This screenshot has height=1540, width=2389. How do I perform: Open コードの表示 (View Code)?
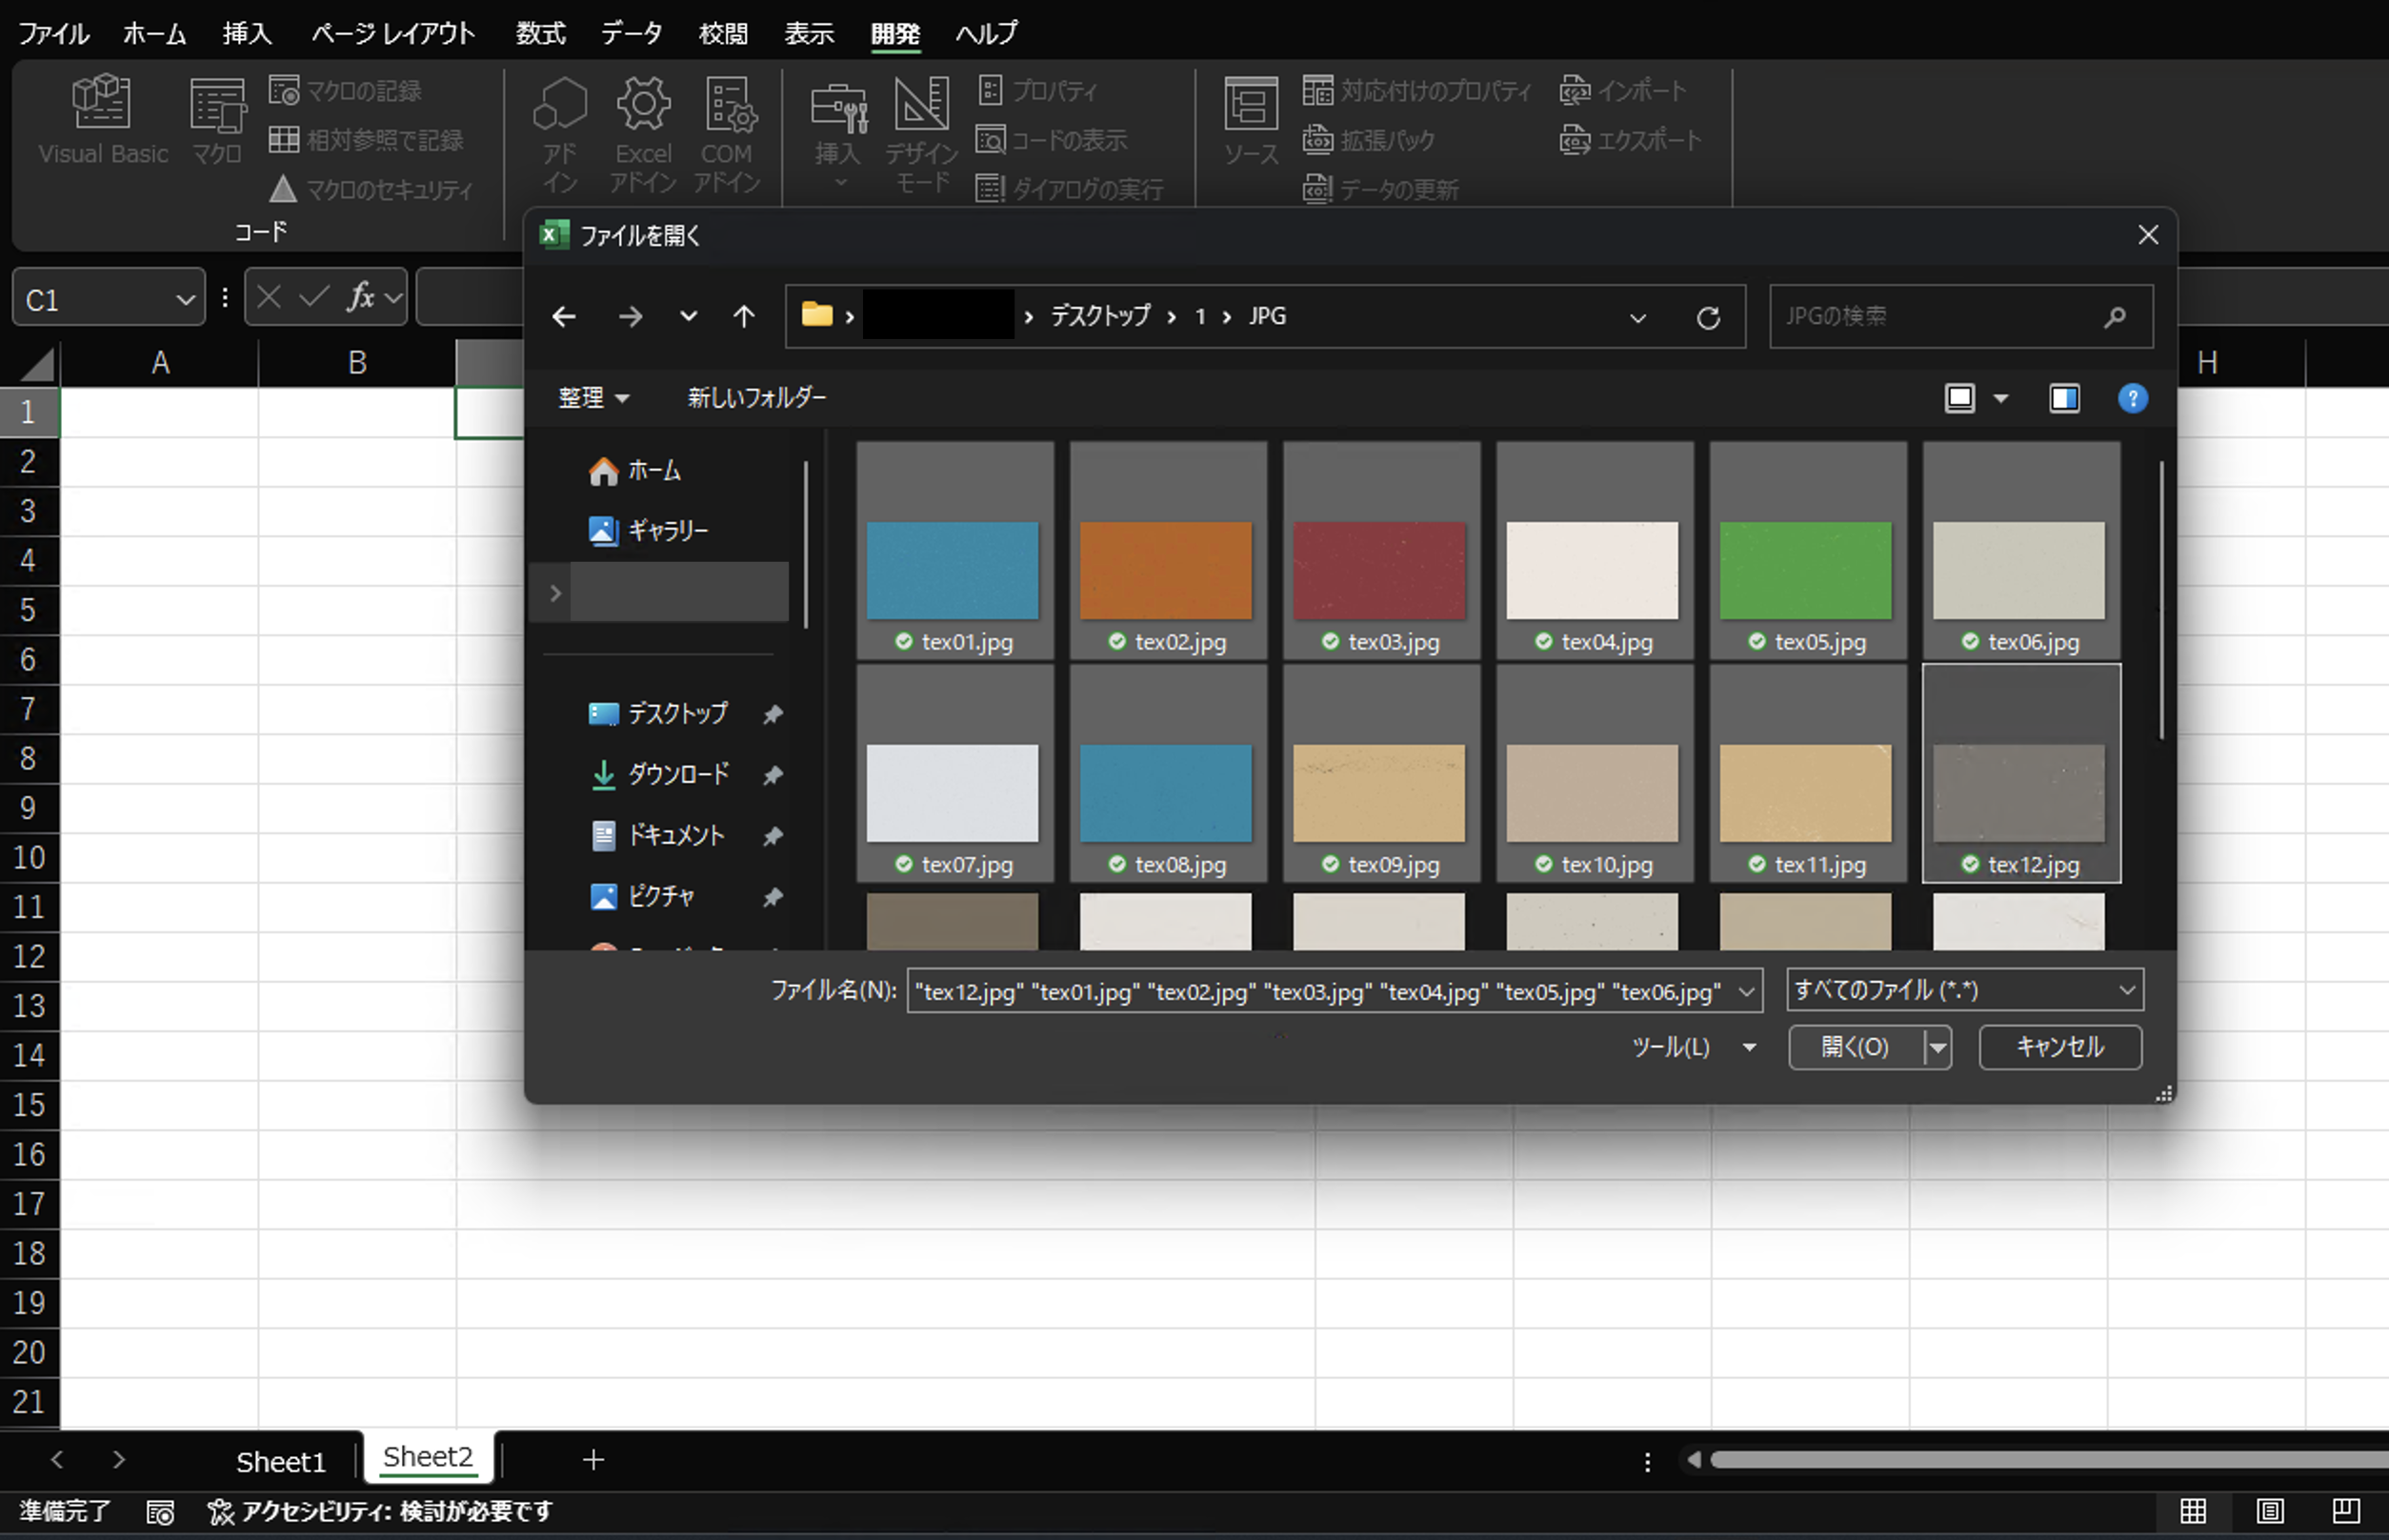pyautogui.click(x=1052, y=140)
